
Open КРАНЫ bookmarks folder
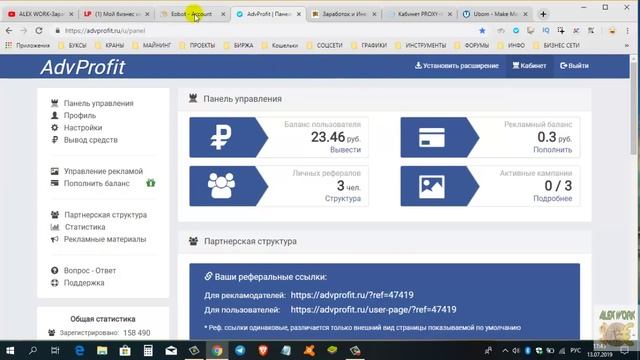[x=109, y=45]
